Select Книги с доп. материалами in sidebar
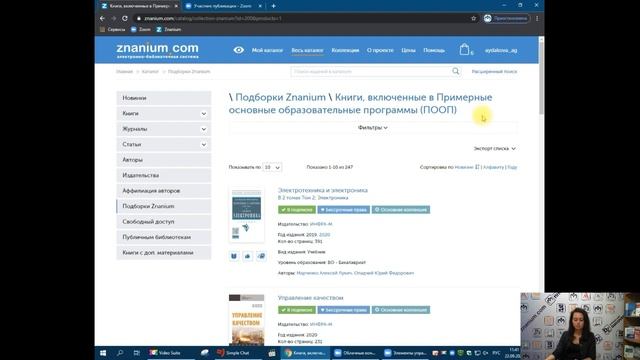The width and height of the screenshot is (640, 360). [x=164, y=253]
